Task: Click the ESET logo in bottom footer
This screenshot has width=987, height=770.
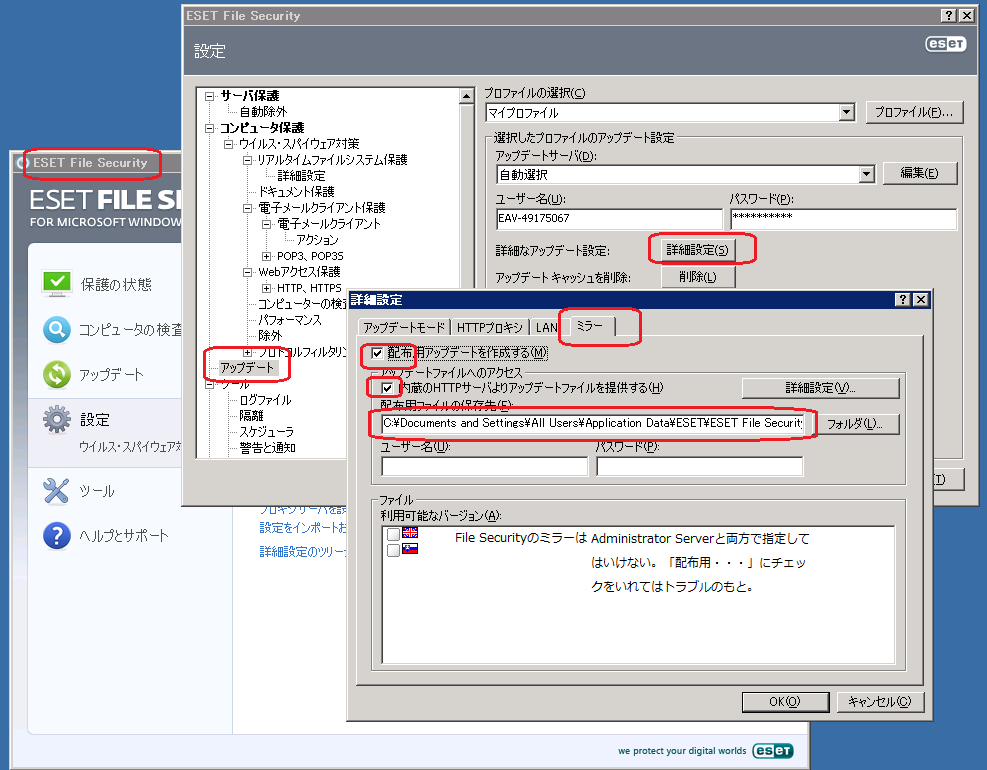Action: pyautogui.click(x=773, y=751)
